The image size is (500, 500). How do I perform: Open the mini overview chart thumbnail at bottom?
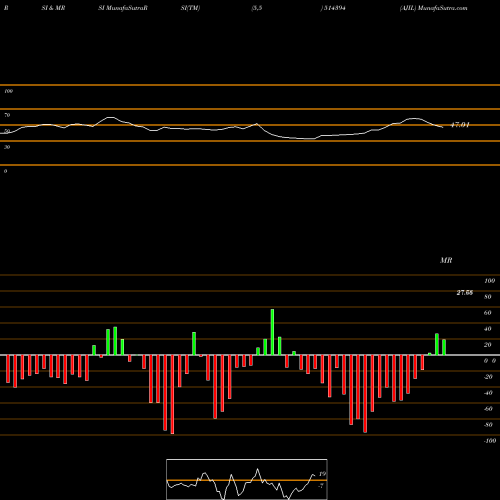(247, 479)
